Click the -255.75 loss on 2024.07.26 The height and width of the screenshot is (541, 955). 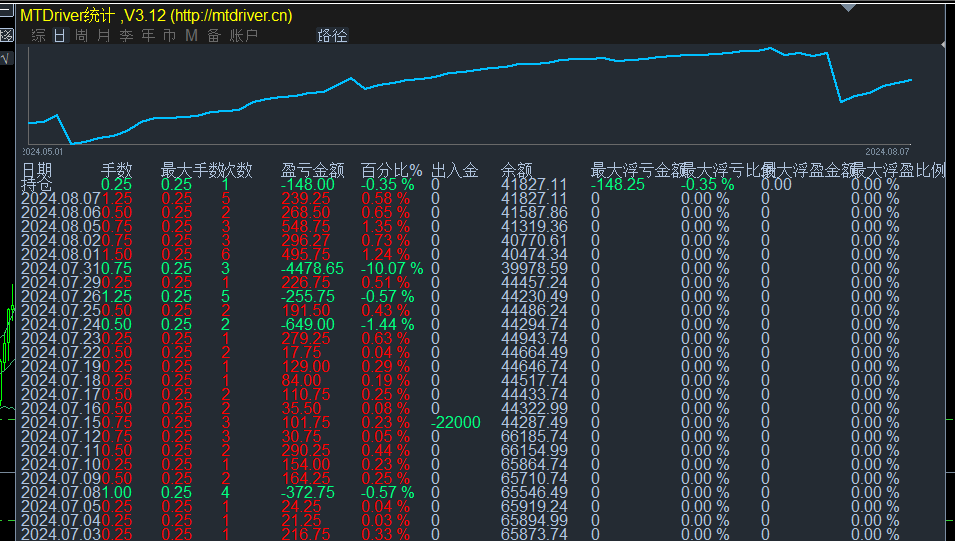pos(308,297)
